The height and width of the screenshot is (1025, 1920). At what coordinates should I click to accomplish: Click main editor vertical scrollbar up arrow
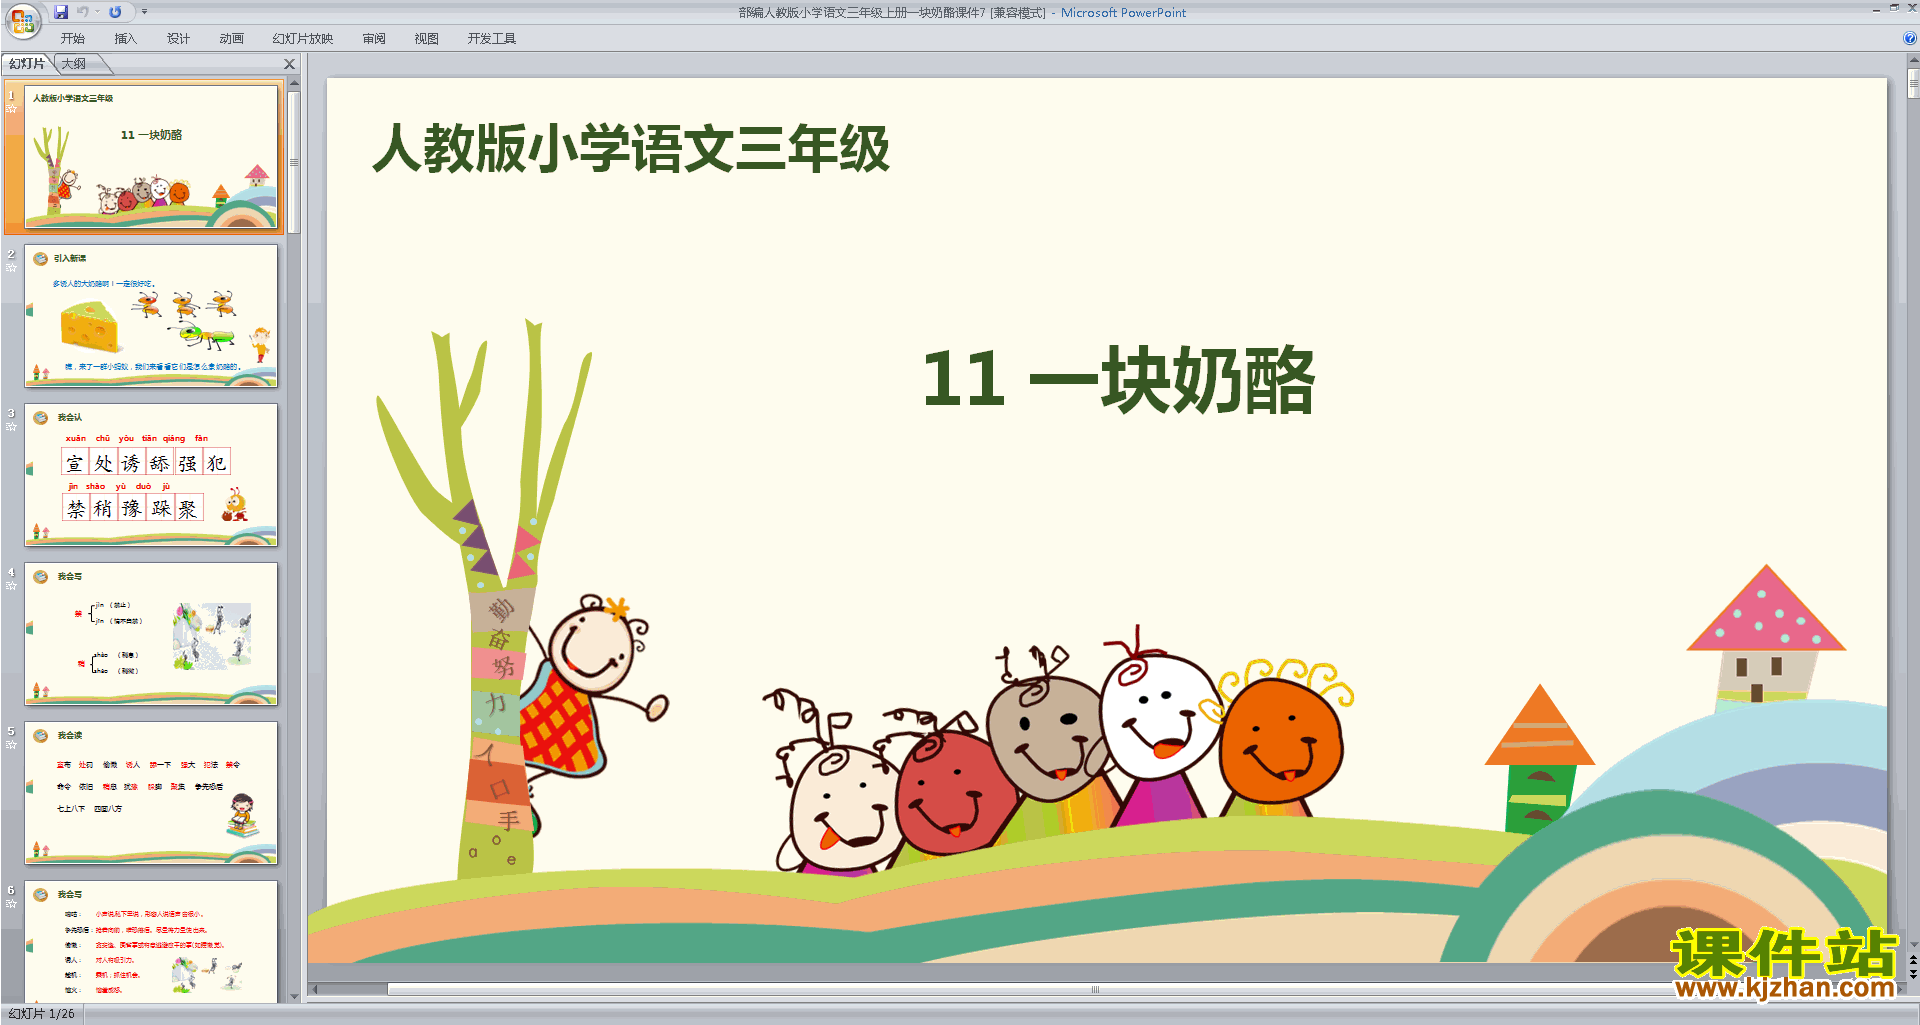point(1913,61)
